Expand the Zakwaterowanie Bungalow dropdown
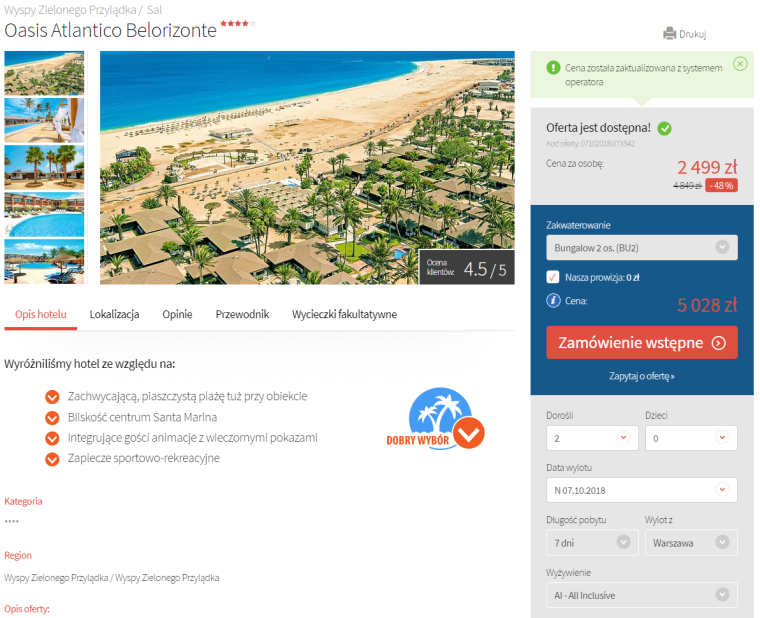The image size is (760, 618). pyautogui.click(x=641, y=248)
